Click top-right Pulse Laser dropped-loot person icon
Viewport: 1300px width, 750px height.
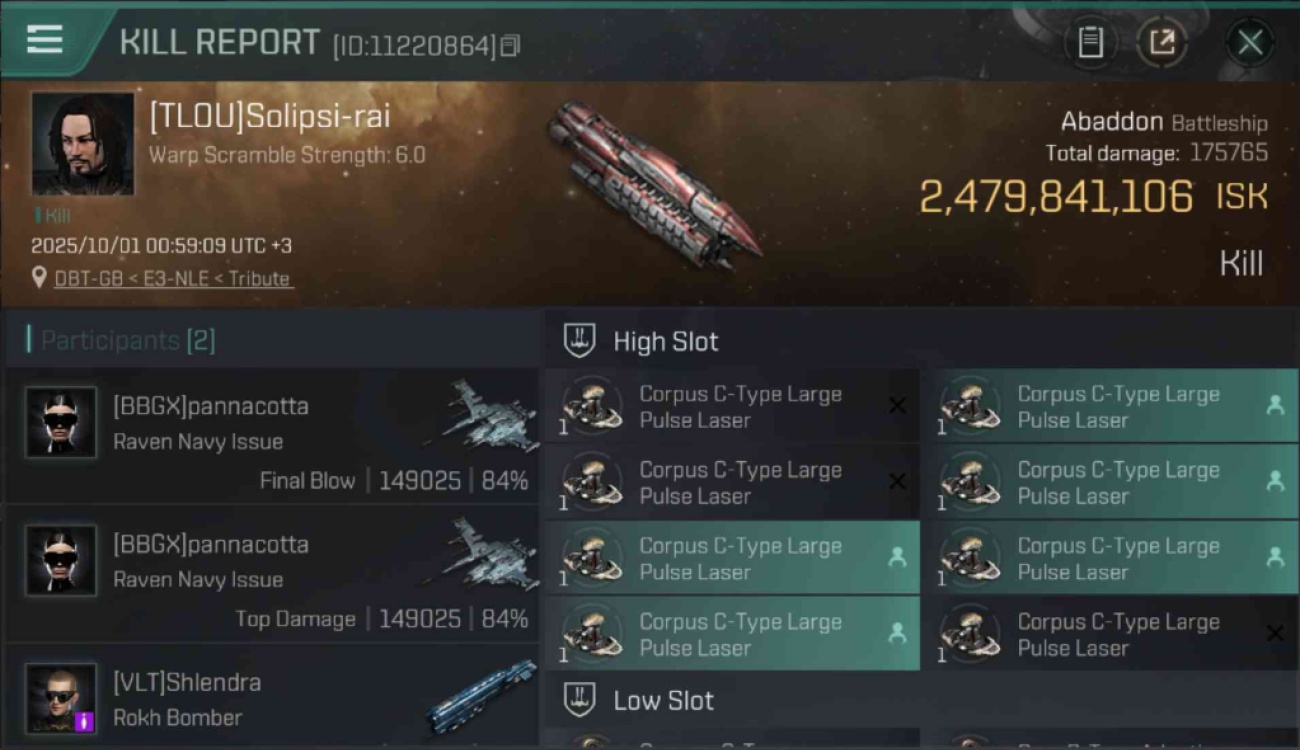pos(1275,406)
